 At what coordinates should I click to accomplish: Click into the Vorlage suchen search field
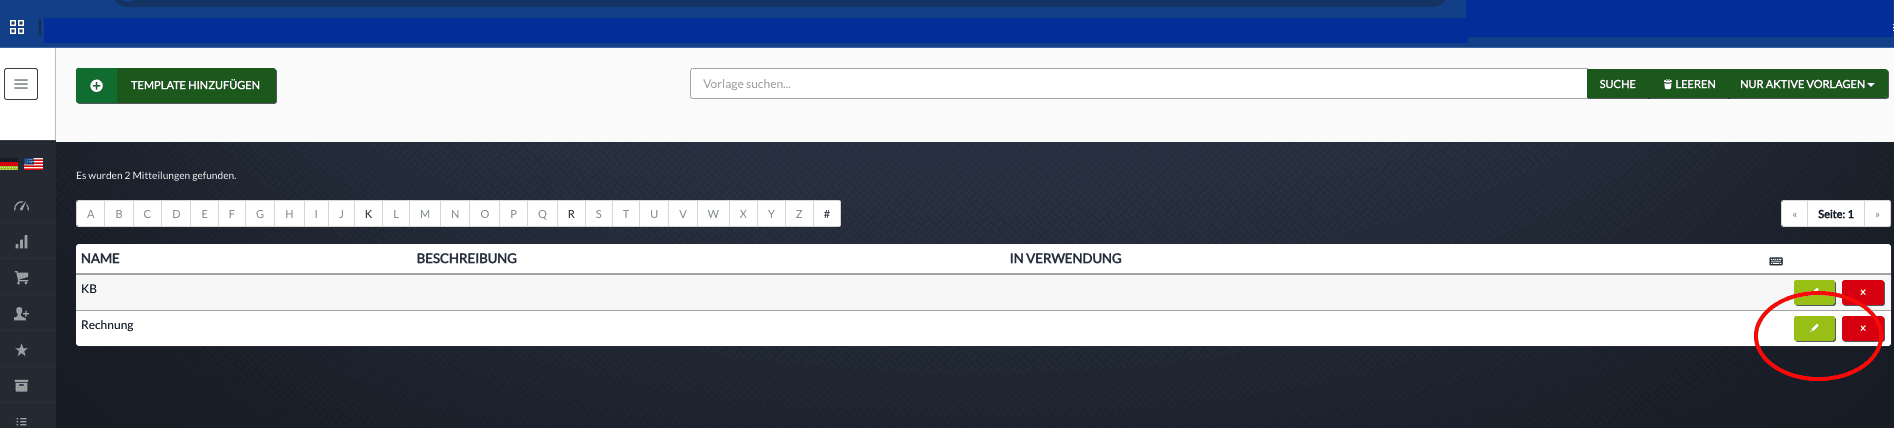pyautogui.click(x=1137, y=84)
